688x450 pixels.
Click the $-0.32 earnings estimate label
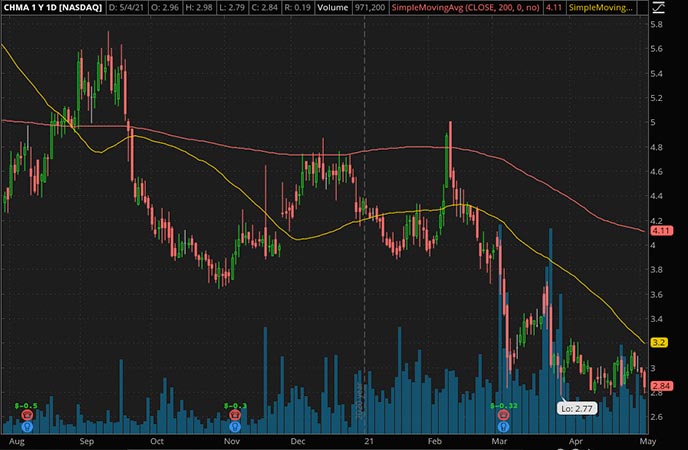tap(501, 404)
